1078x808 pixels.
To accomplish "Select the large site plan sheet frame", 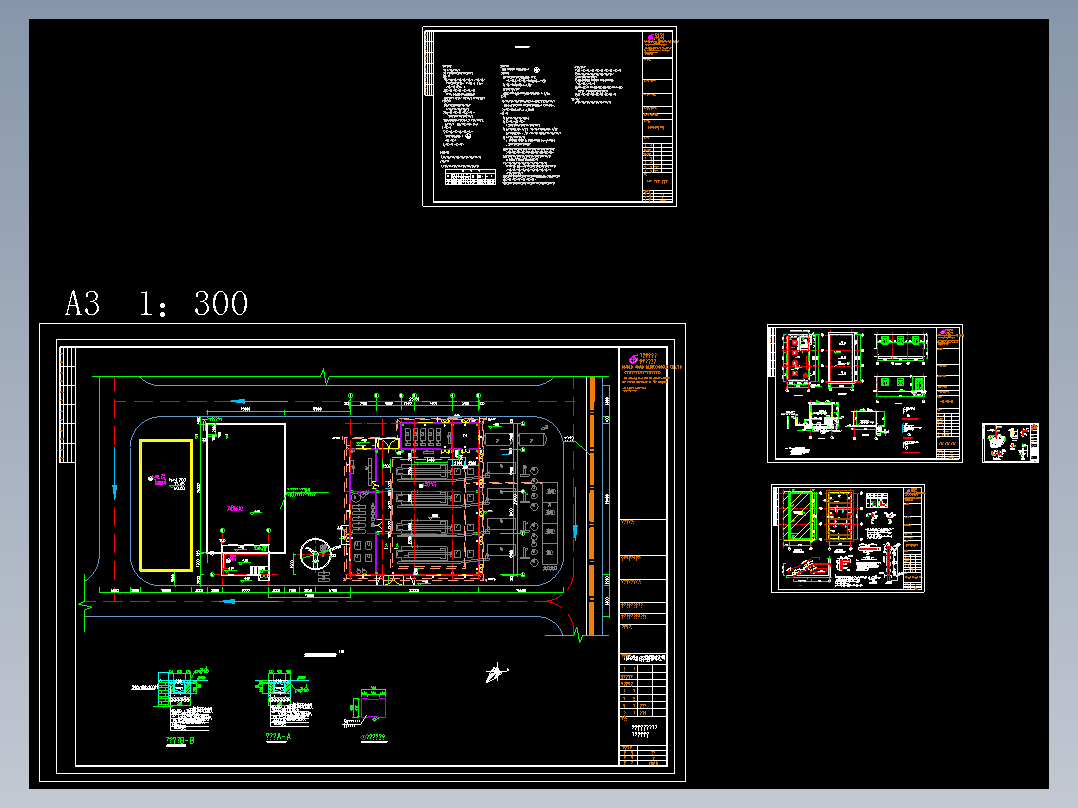I will click(362, 552).
